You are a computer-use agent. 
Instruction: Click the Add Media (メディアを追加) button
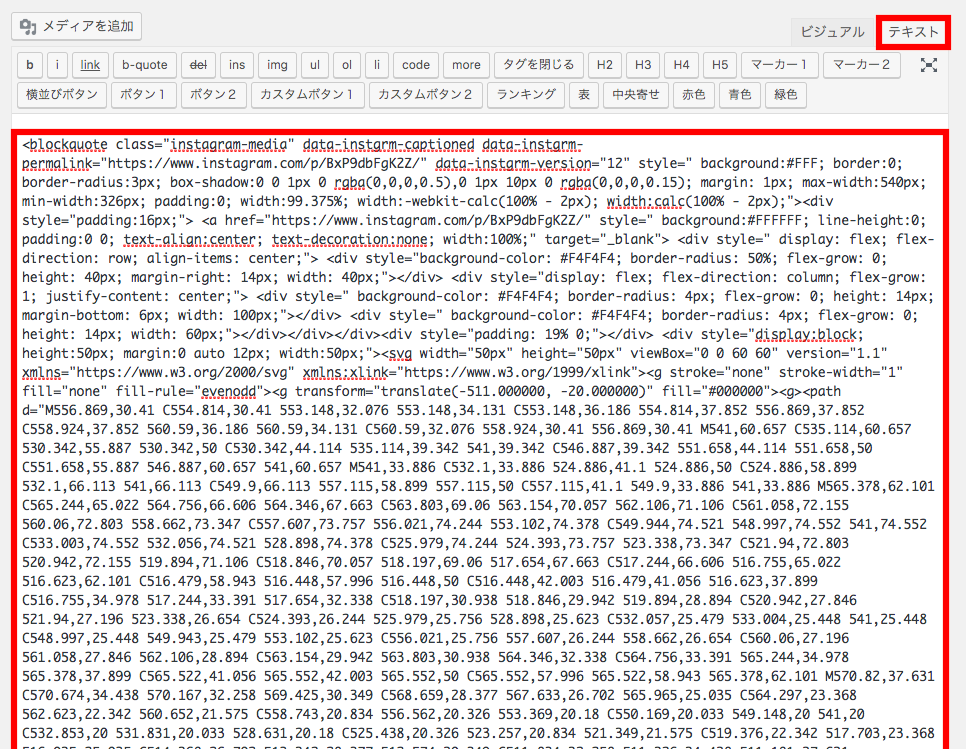point(76,26)
